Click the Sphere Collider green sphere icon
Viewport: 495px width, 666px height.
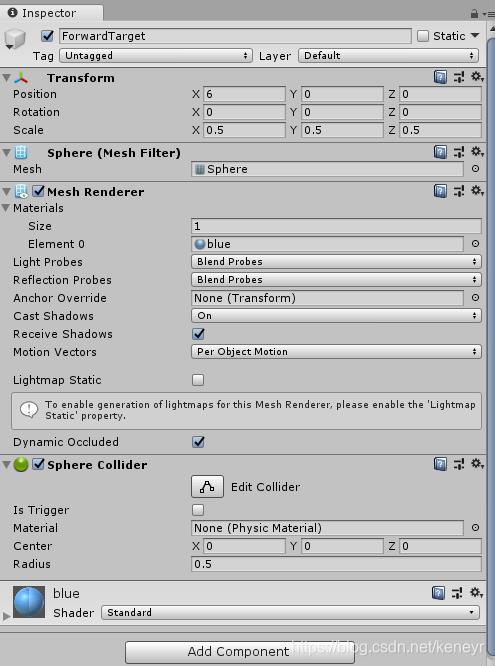click(21, 464)
